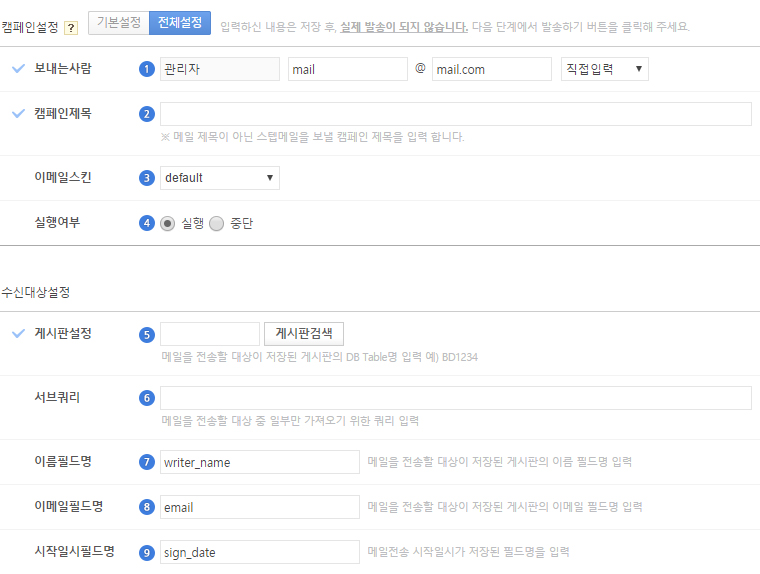
Task: Click the number 8 badge next to 이메일필드명
Action: tap(147, 507)
